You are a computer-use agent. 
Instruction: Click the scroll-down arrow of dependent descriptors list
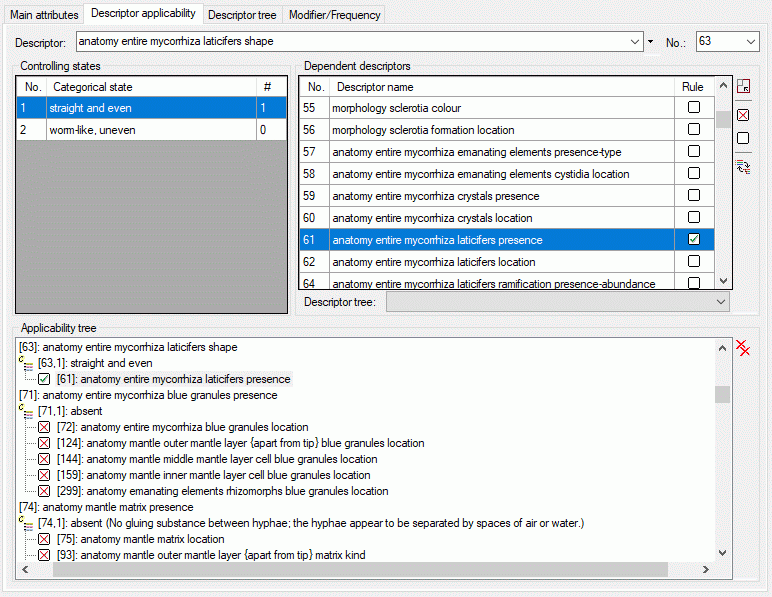click(x=723, y=281)
